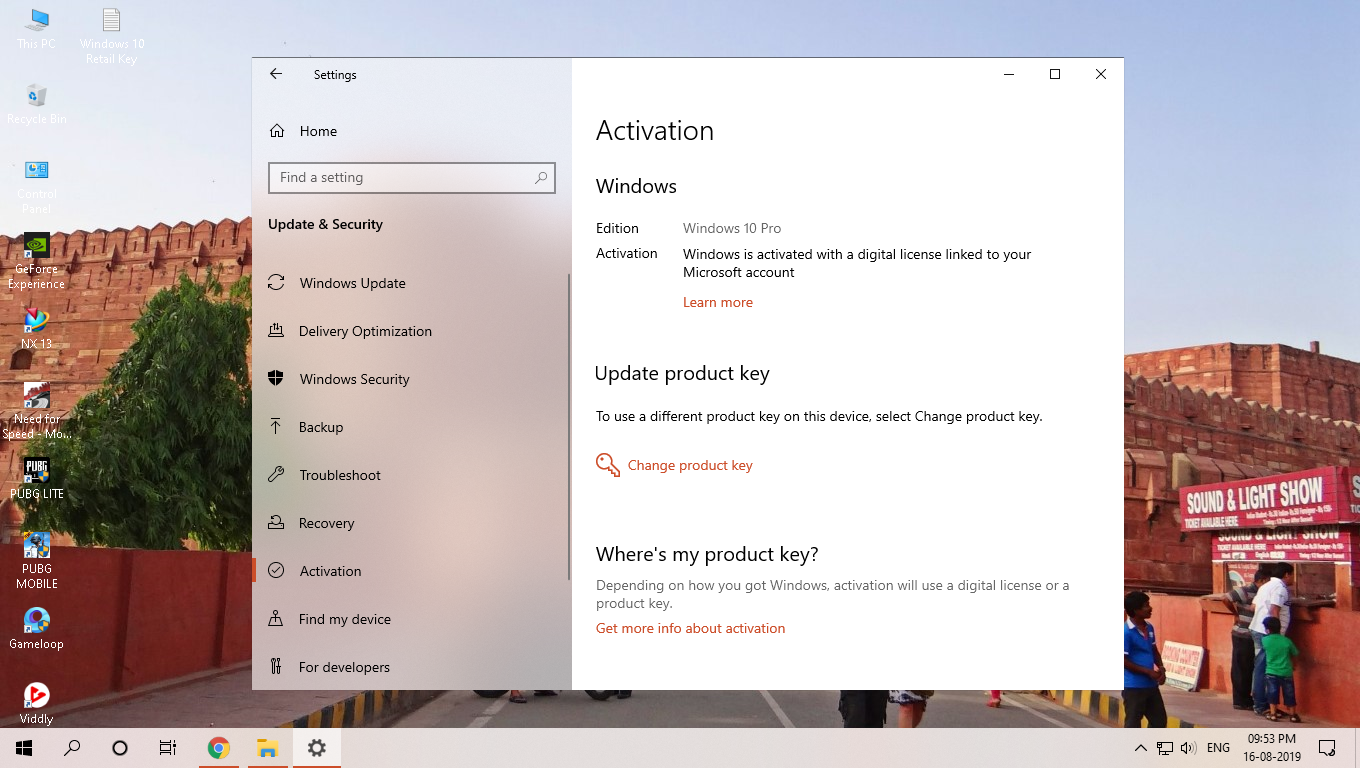Select the Gameloop desktop icon
The height and width of the screenshot is (768, 1360).
click(37, 628)
